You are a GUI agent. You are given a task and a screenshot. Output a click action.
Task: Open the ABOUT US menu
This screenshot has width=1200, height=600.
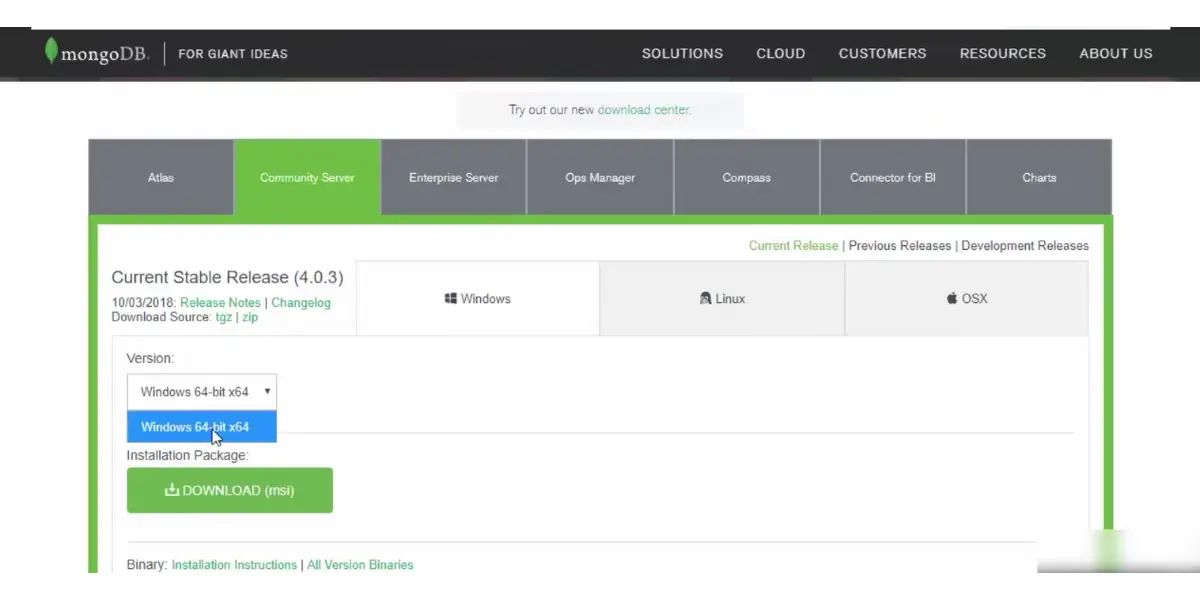(1116, 54)
